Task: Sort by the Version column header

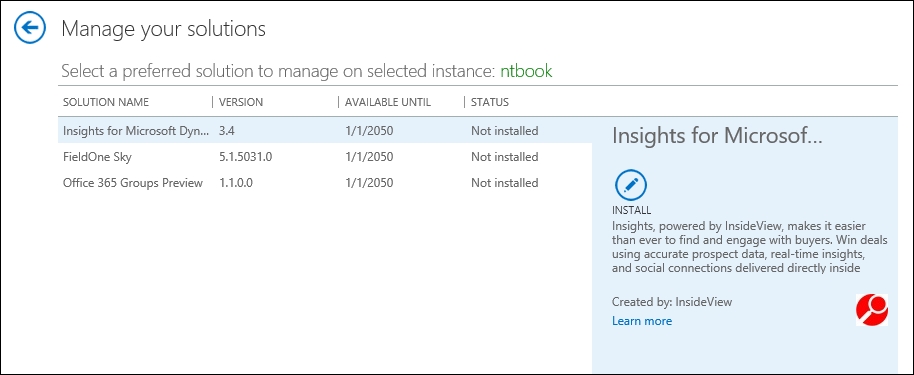Action: (241, 102)
